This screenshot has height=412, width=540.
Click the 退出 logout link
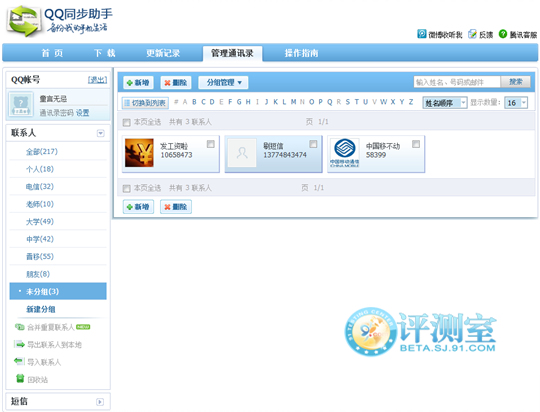click(97, 80)
